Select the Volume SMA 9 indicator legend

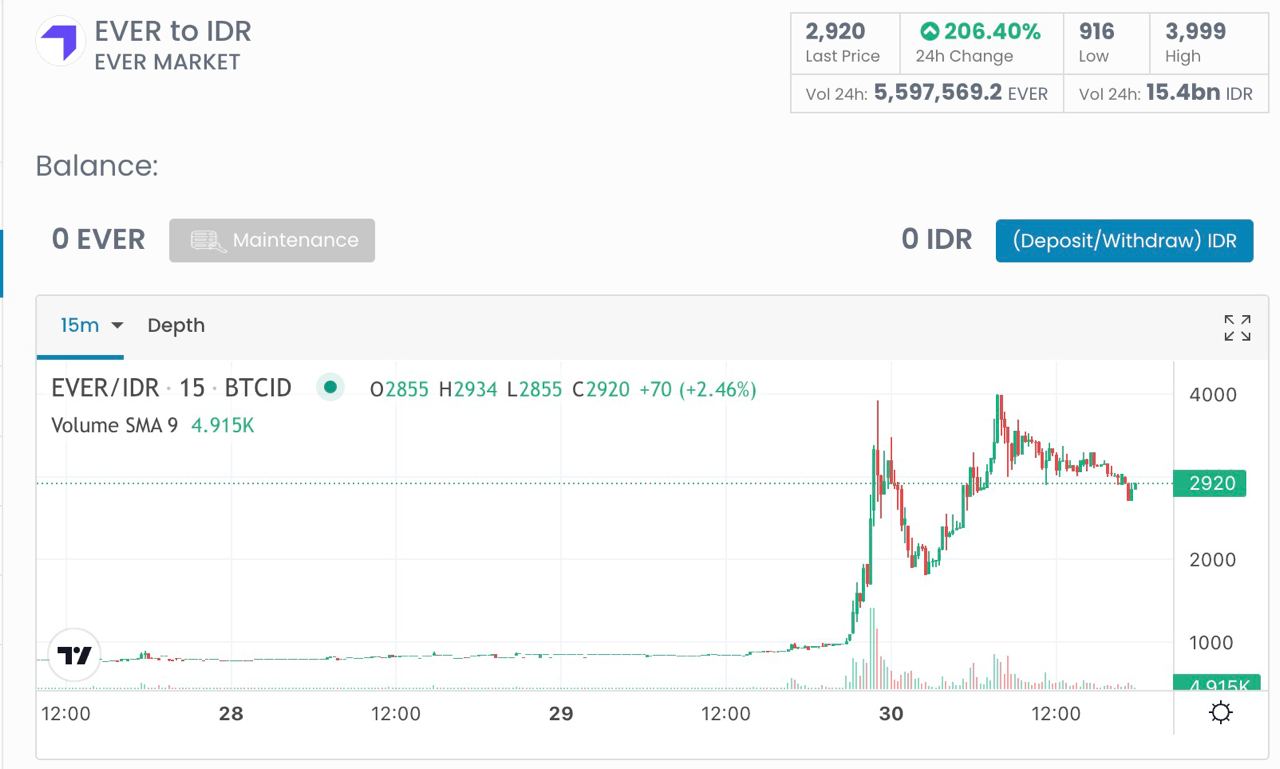pos(114,425)
